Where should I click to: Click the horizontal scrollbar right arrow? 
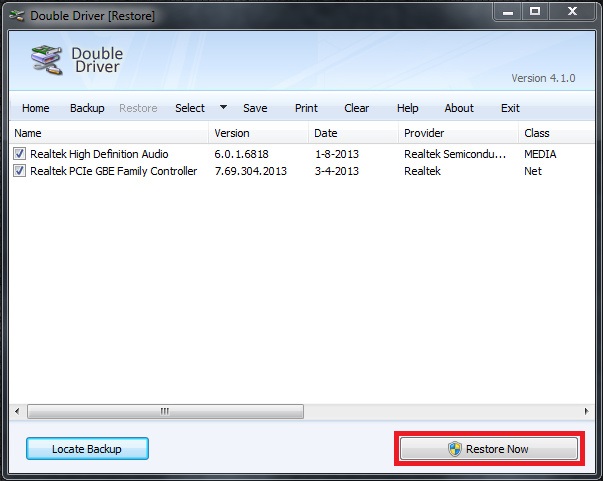point(586,411)
